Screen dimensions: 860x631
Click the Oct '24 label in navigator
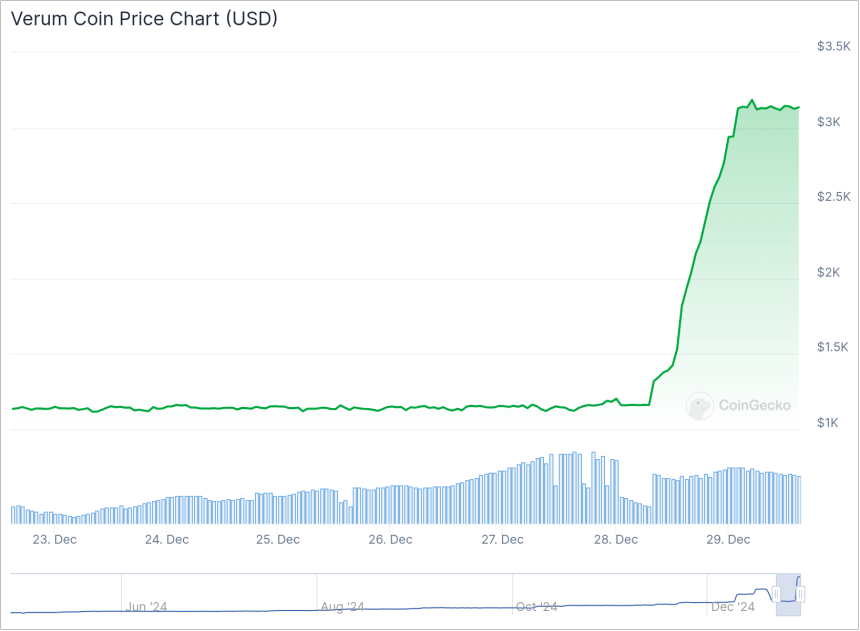[x=537, y=606]
